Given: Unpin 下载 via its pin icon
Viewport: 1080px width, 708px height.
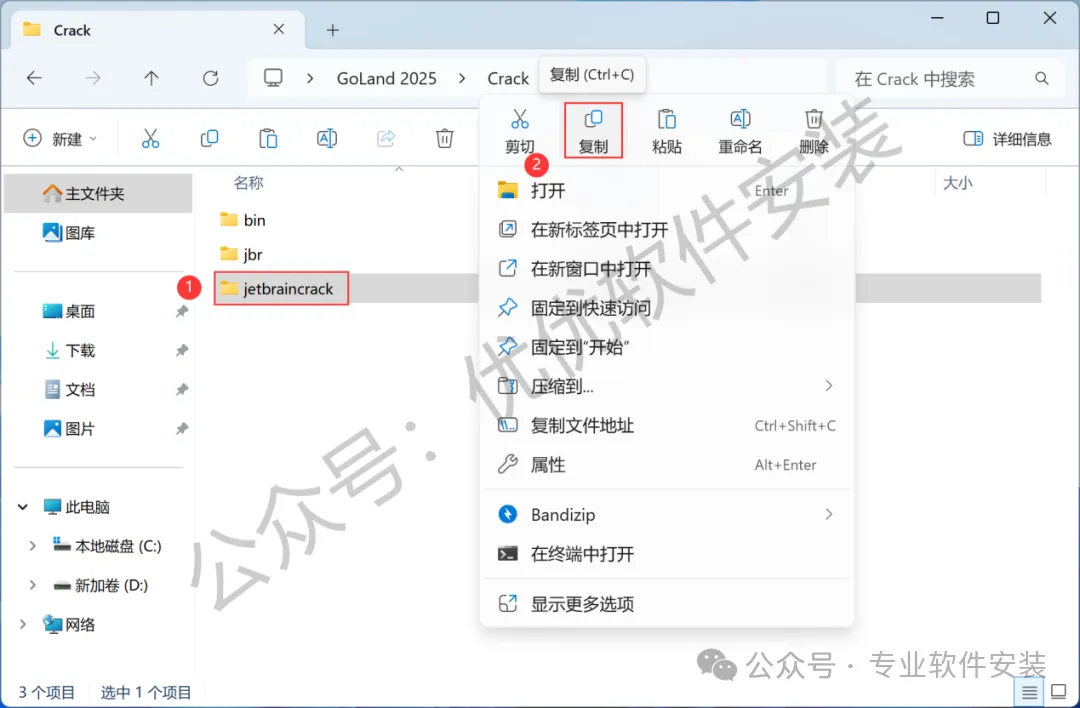Looking at the screenshot, I should [x=182, y=351].
